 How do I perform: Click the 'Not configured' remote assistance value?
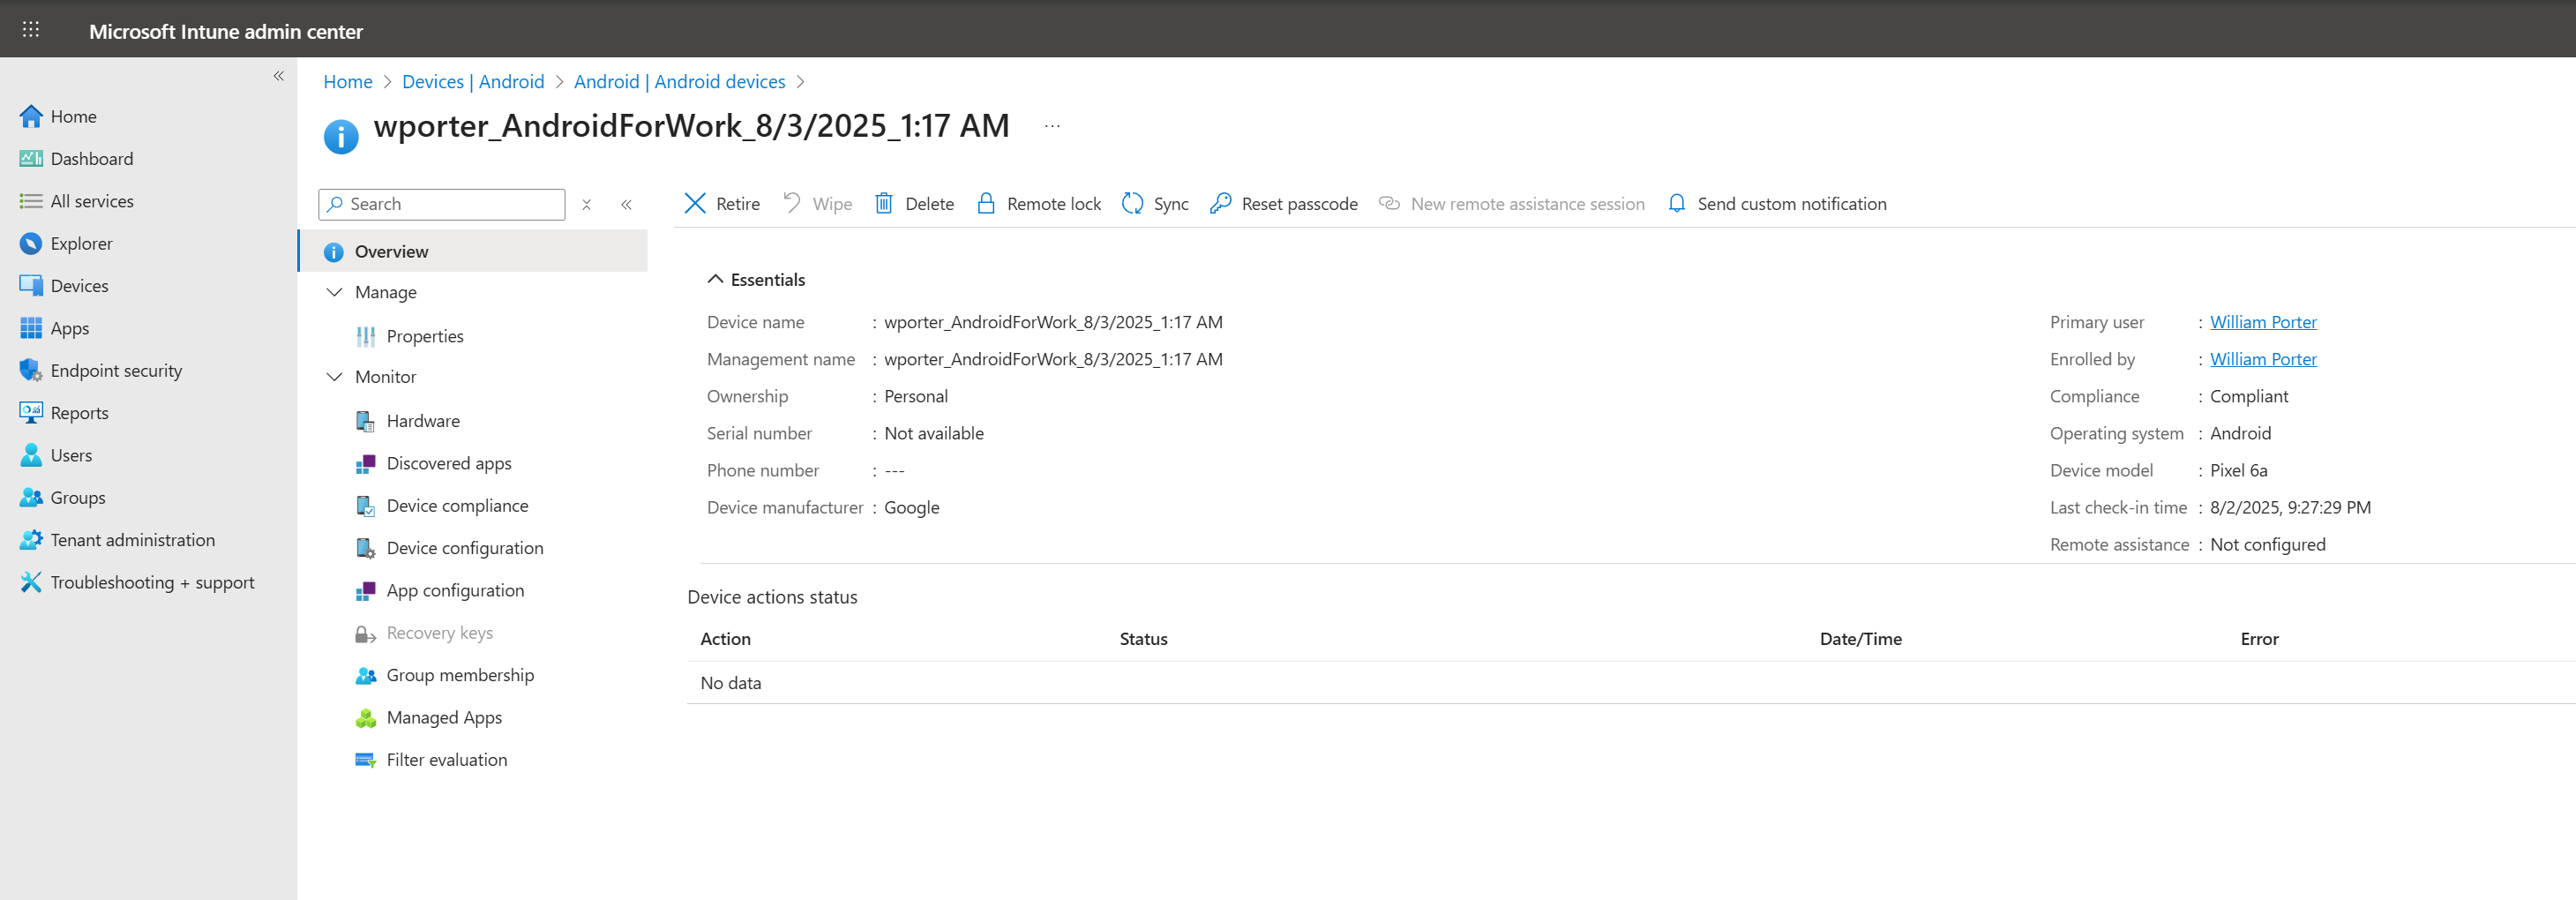pos(2267,544)
